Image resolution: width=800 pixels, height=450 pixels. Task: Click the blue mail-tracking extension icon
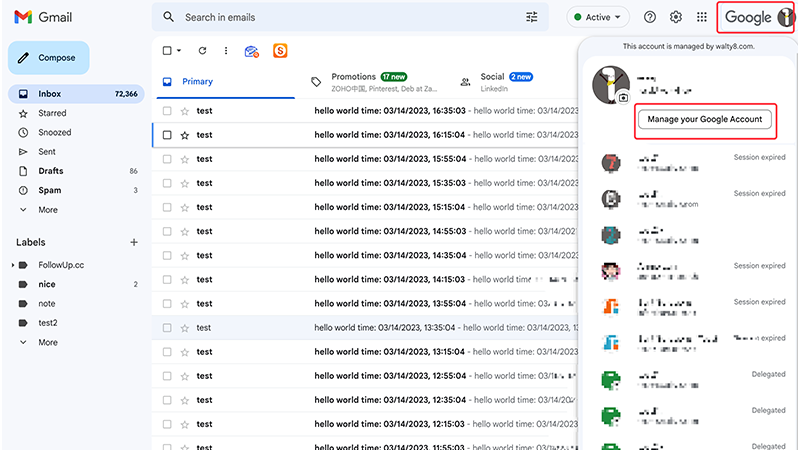[252, 51]
